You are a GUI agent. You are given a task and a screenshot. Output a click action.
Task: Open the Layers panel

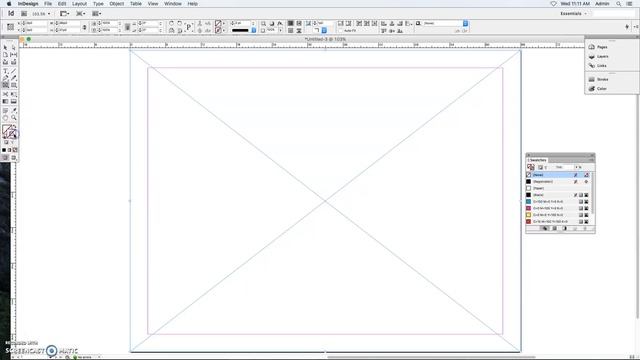(599, 56)
